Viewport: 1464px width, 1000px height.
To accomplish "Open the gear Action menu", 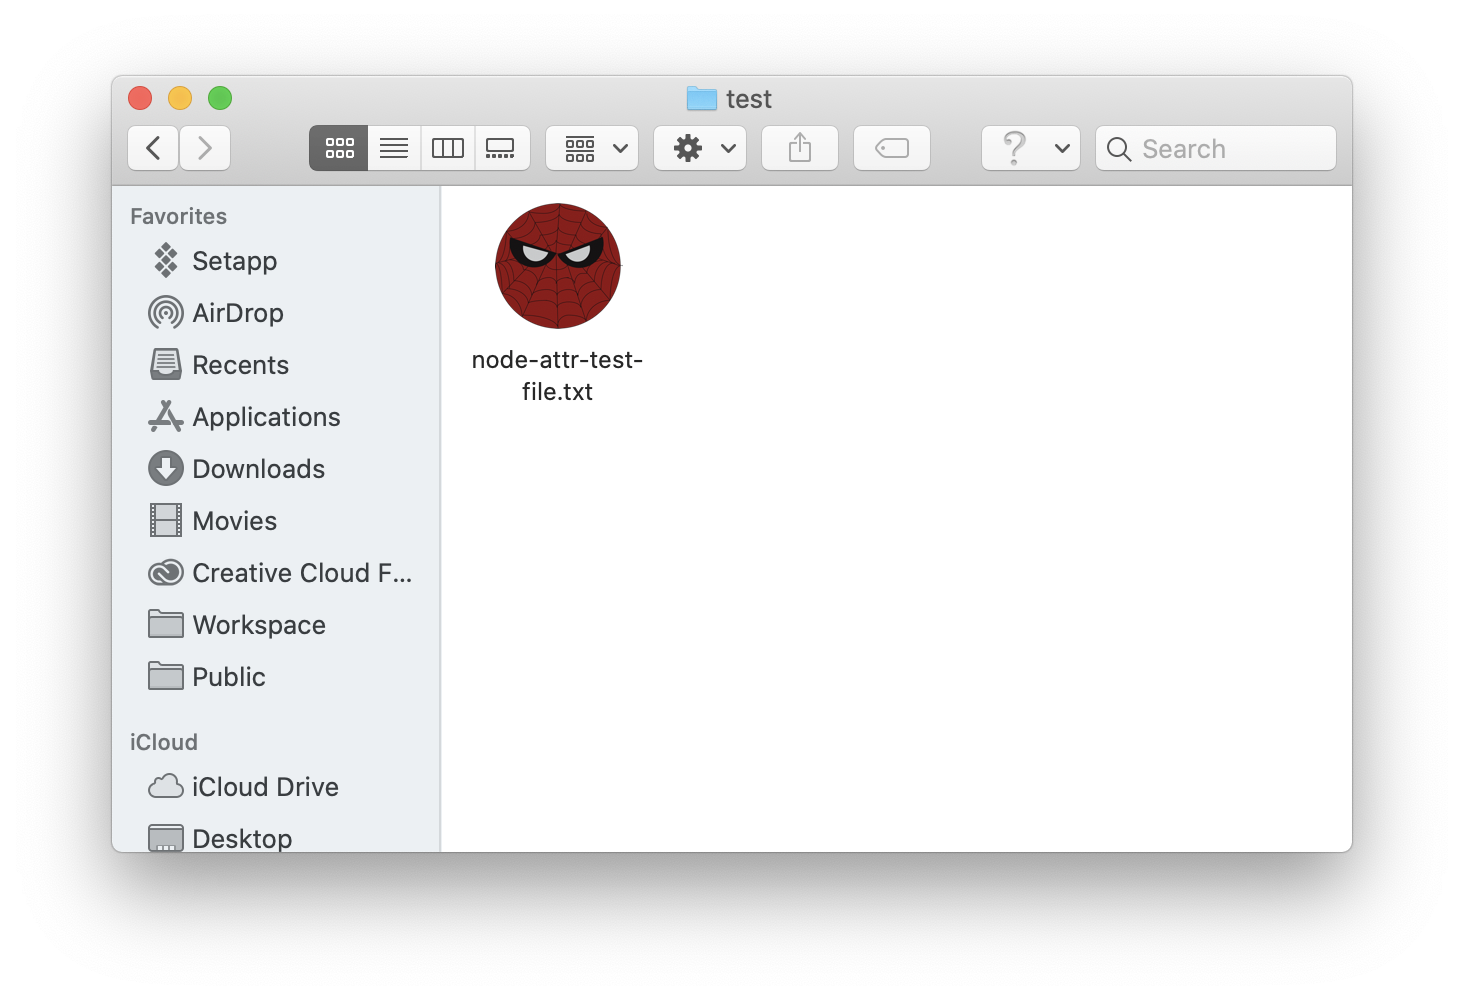I will coord(700,149).
